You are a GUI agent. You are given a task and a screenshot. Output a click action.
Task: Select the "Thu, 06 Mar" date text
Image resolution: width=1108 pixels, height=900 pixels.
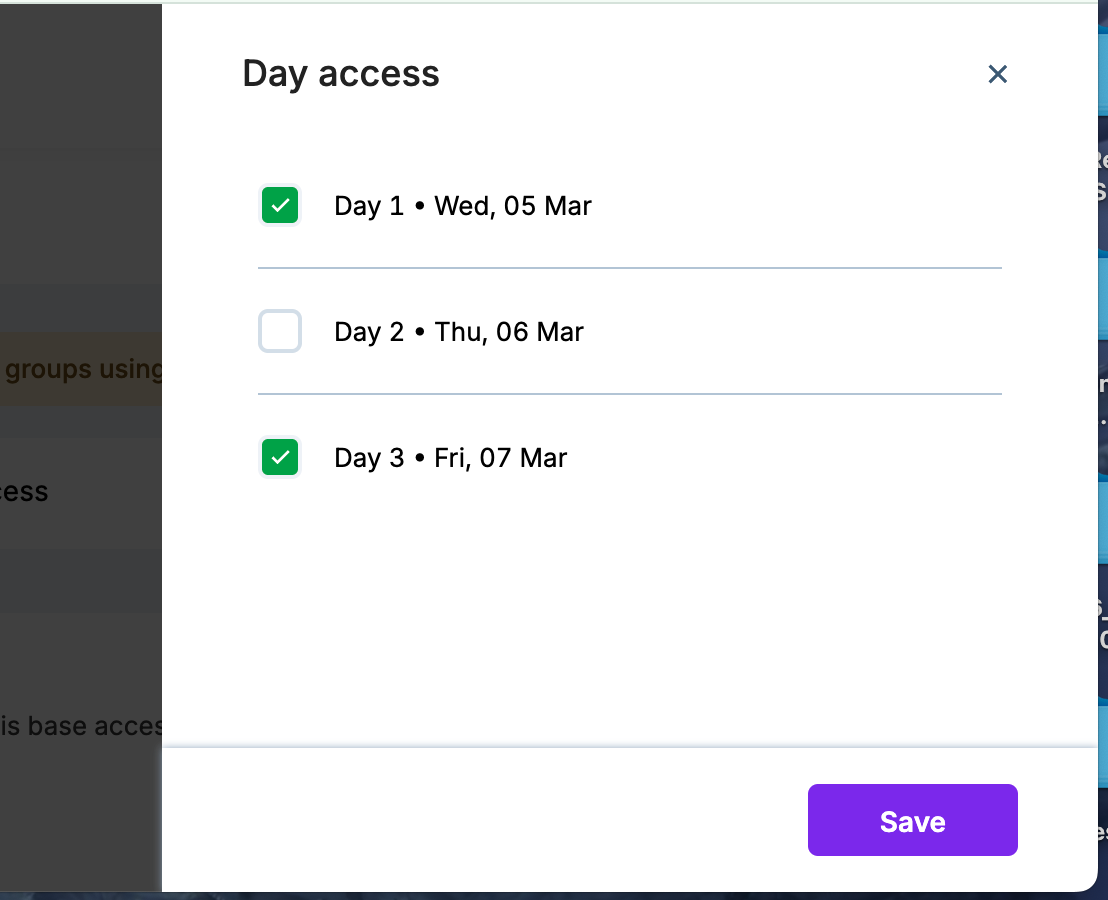pos(509,332)
